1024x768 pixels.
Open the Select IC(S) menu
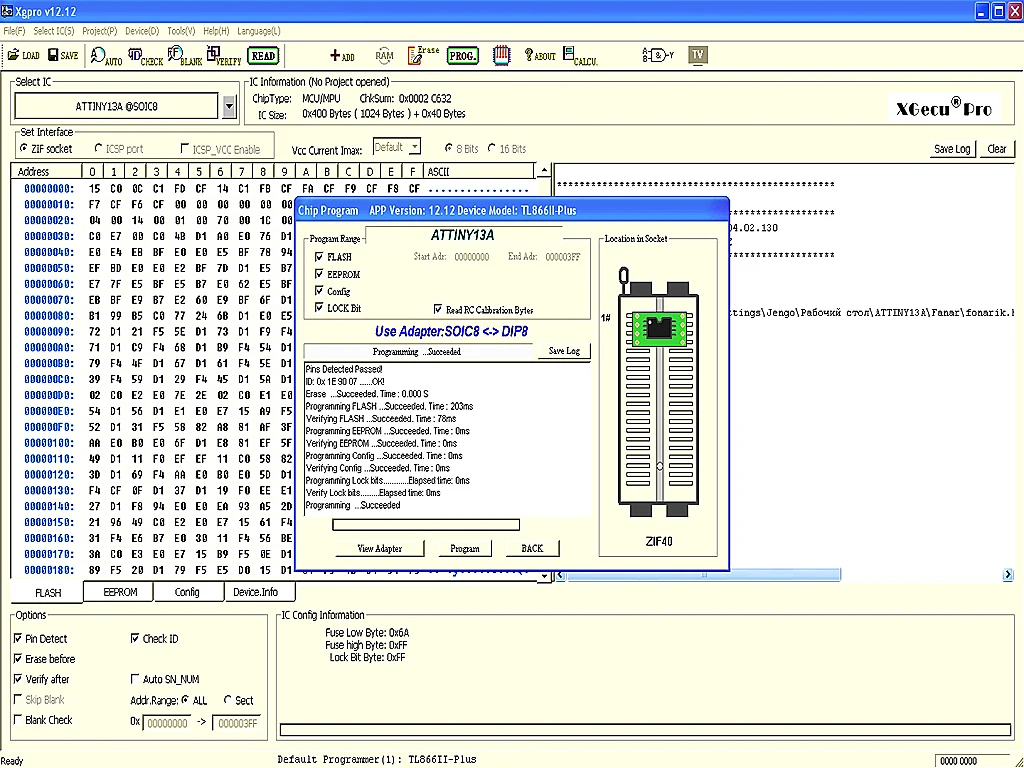tap(54, 31)
